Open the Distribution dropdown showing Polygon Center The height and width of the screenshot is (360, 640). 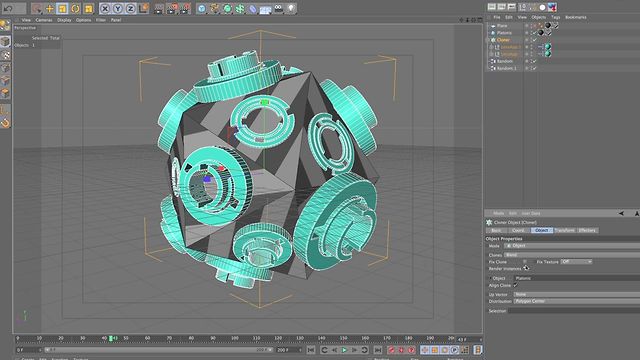tap(576, 301)
